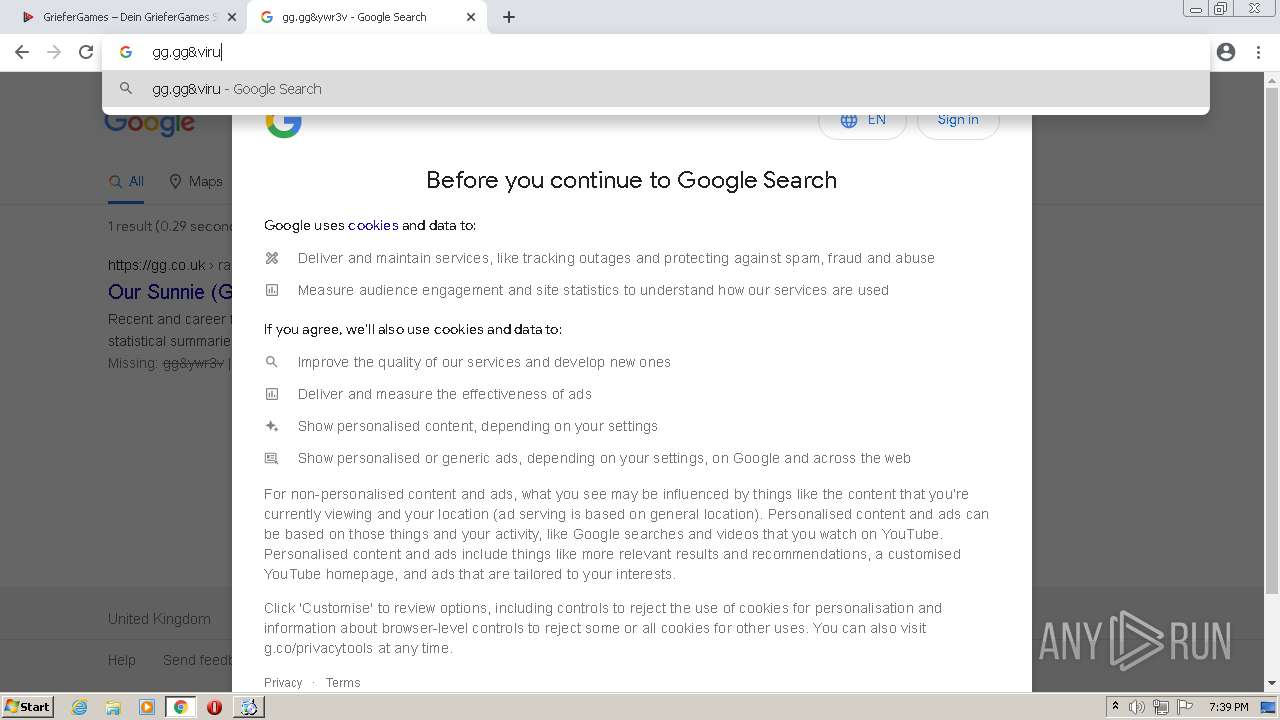Click the Google logo on results page

150,123
